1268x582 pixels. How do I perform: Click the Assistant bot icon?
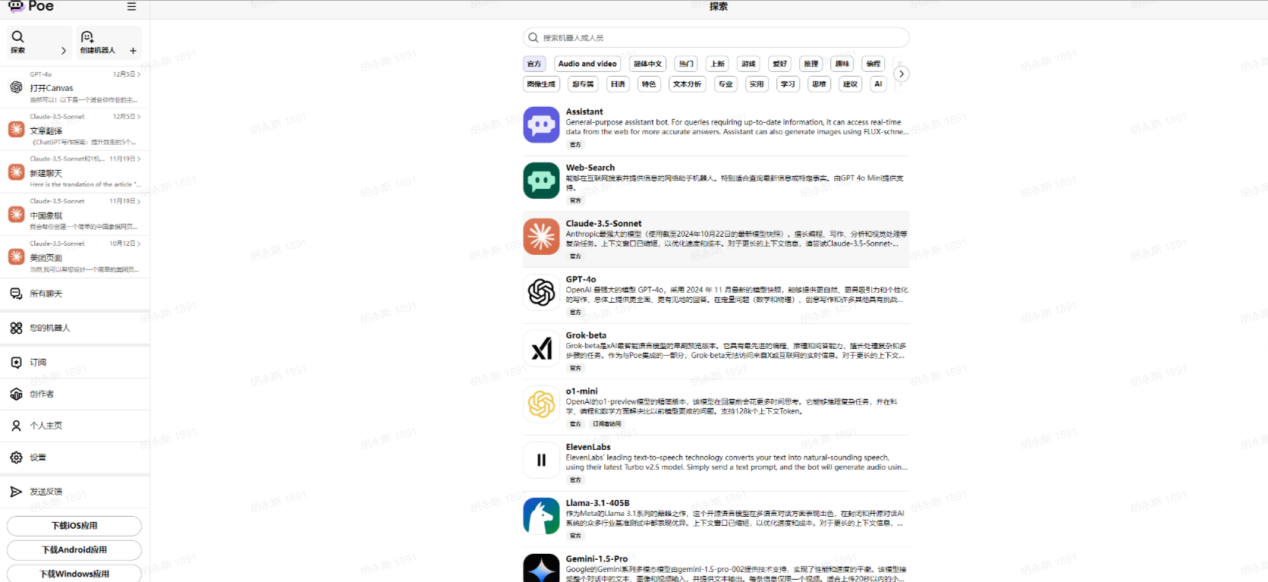(x=541, y=125)
